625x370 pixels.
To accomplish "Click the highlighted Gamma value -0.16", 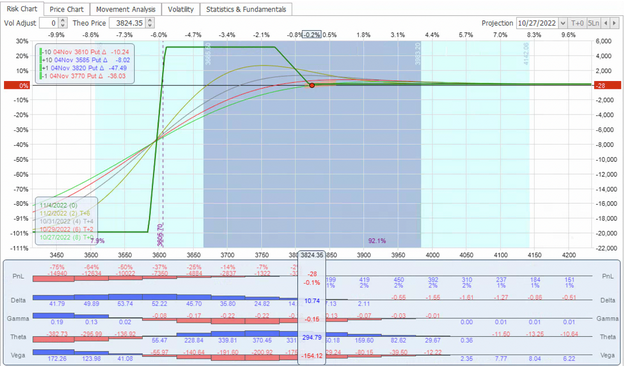I will pyautogui.click(x=312, y=319).
